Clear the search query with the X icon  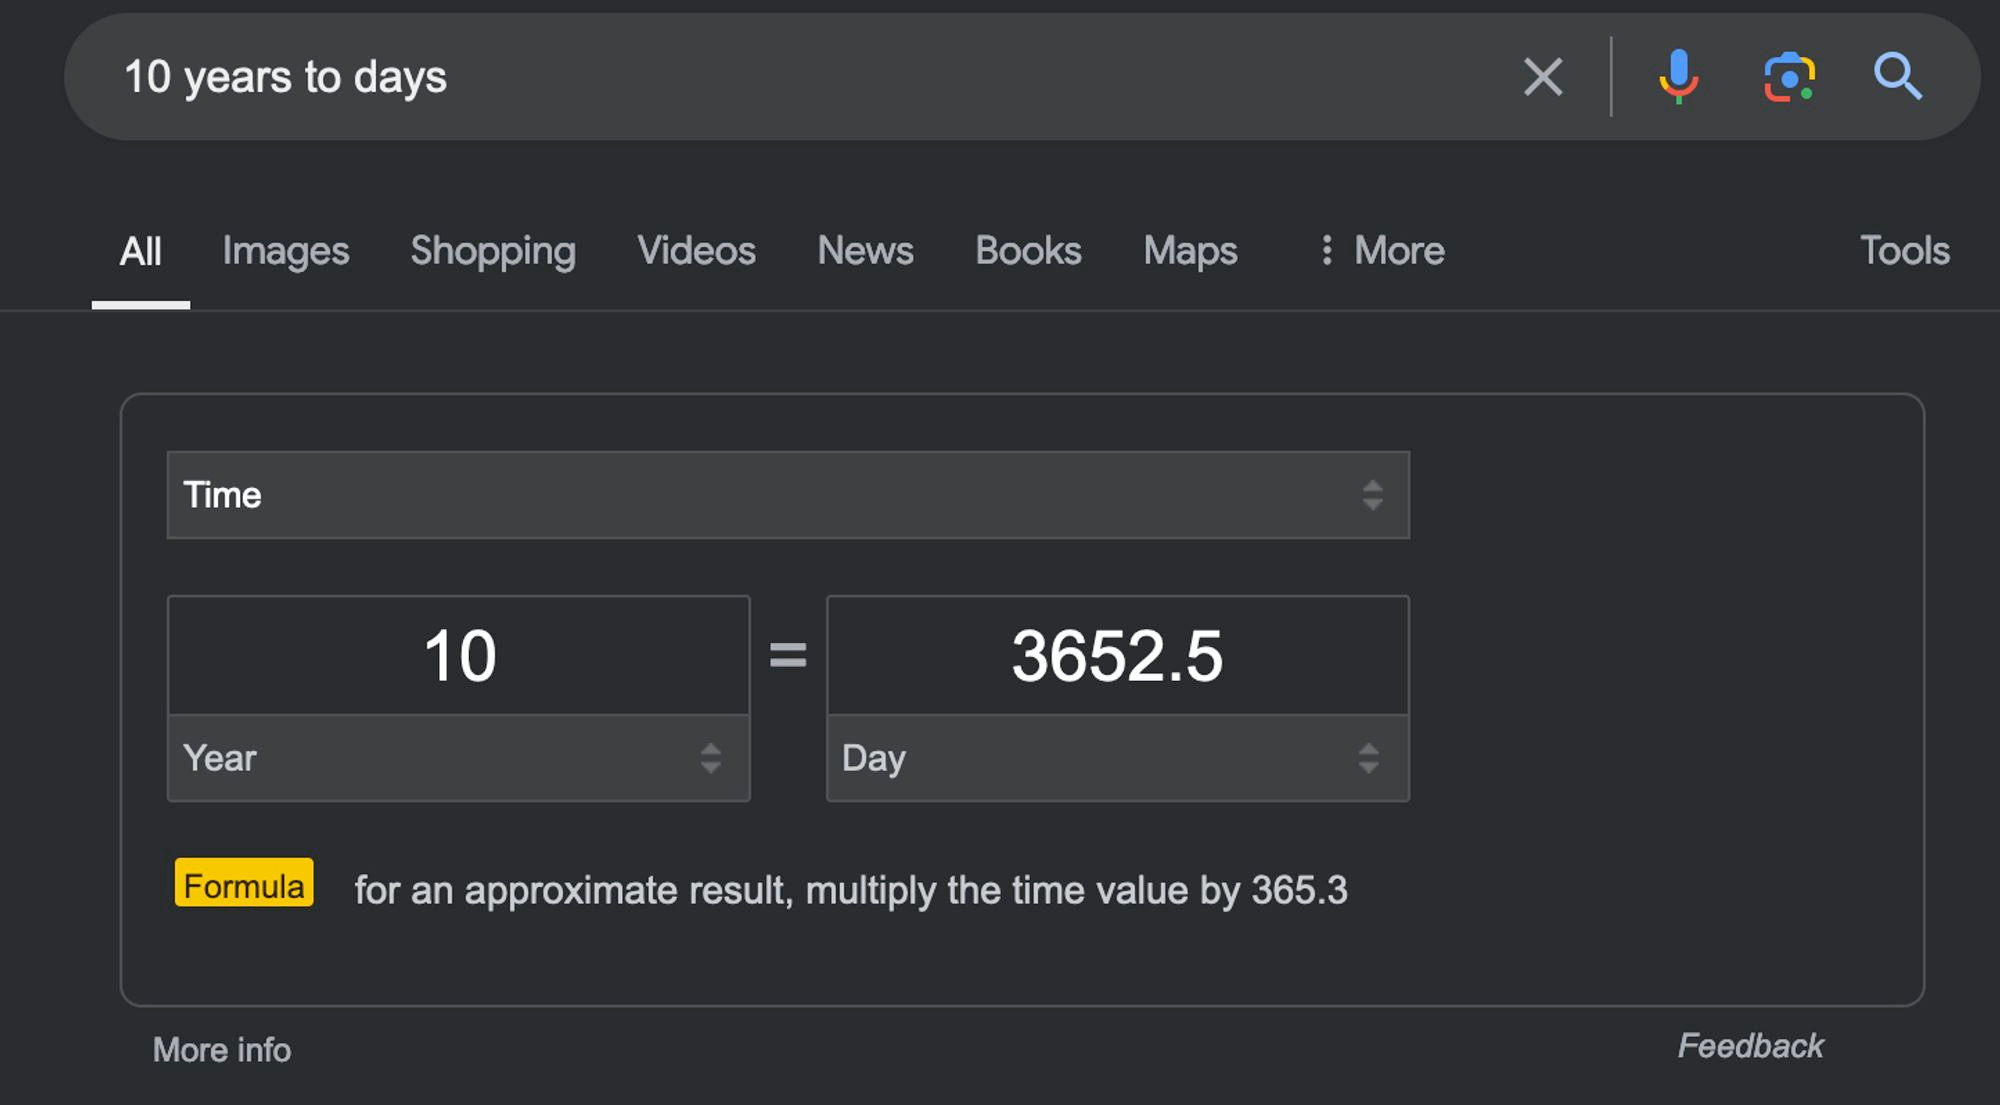coord(1542,77)
